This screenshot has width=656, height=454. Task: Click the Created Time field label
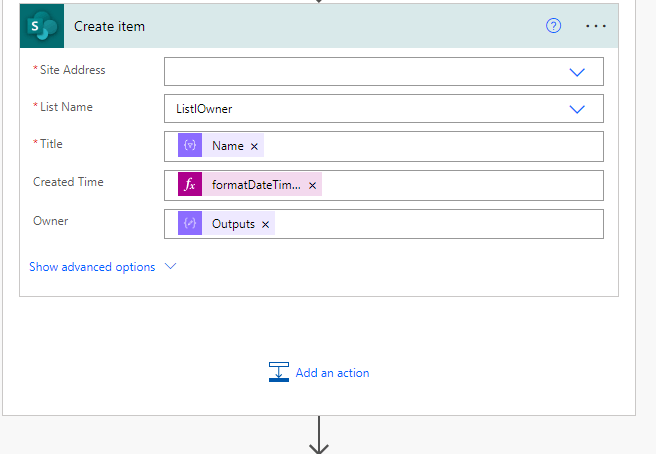pyautogui.click(x=68, y=182)
